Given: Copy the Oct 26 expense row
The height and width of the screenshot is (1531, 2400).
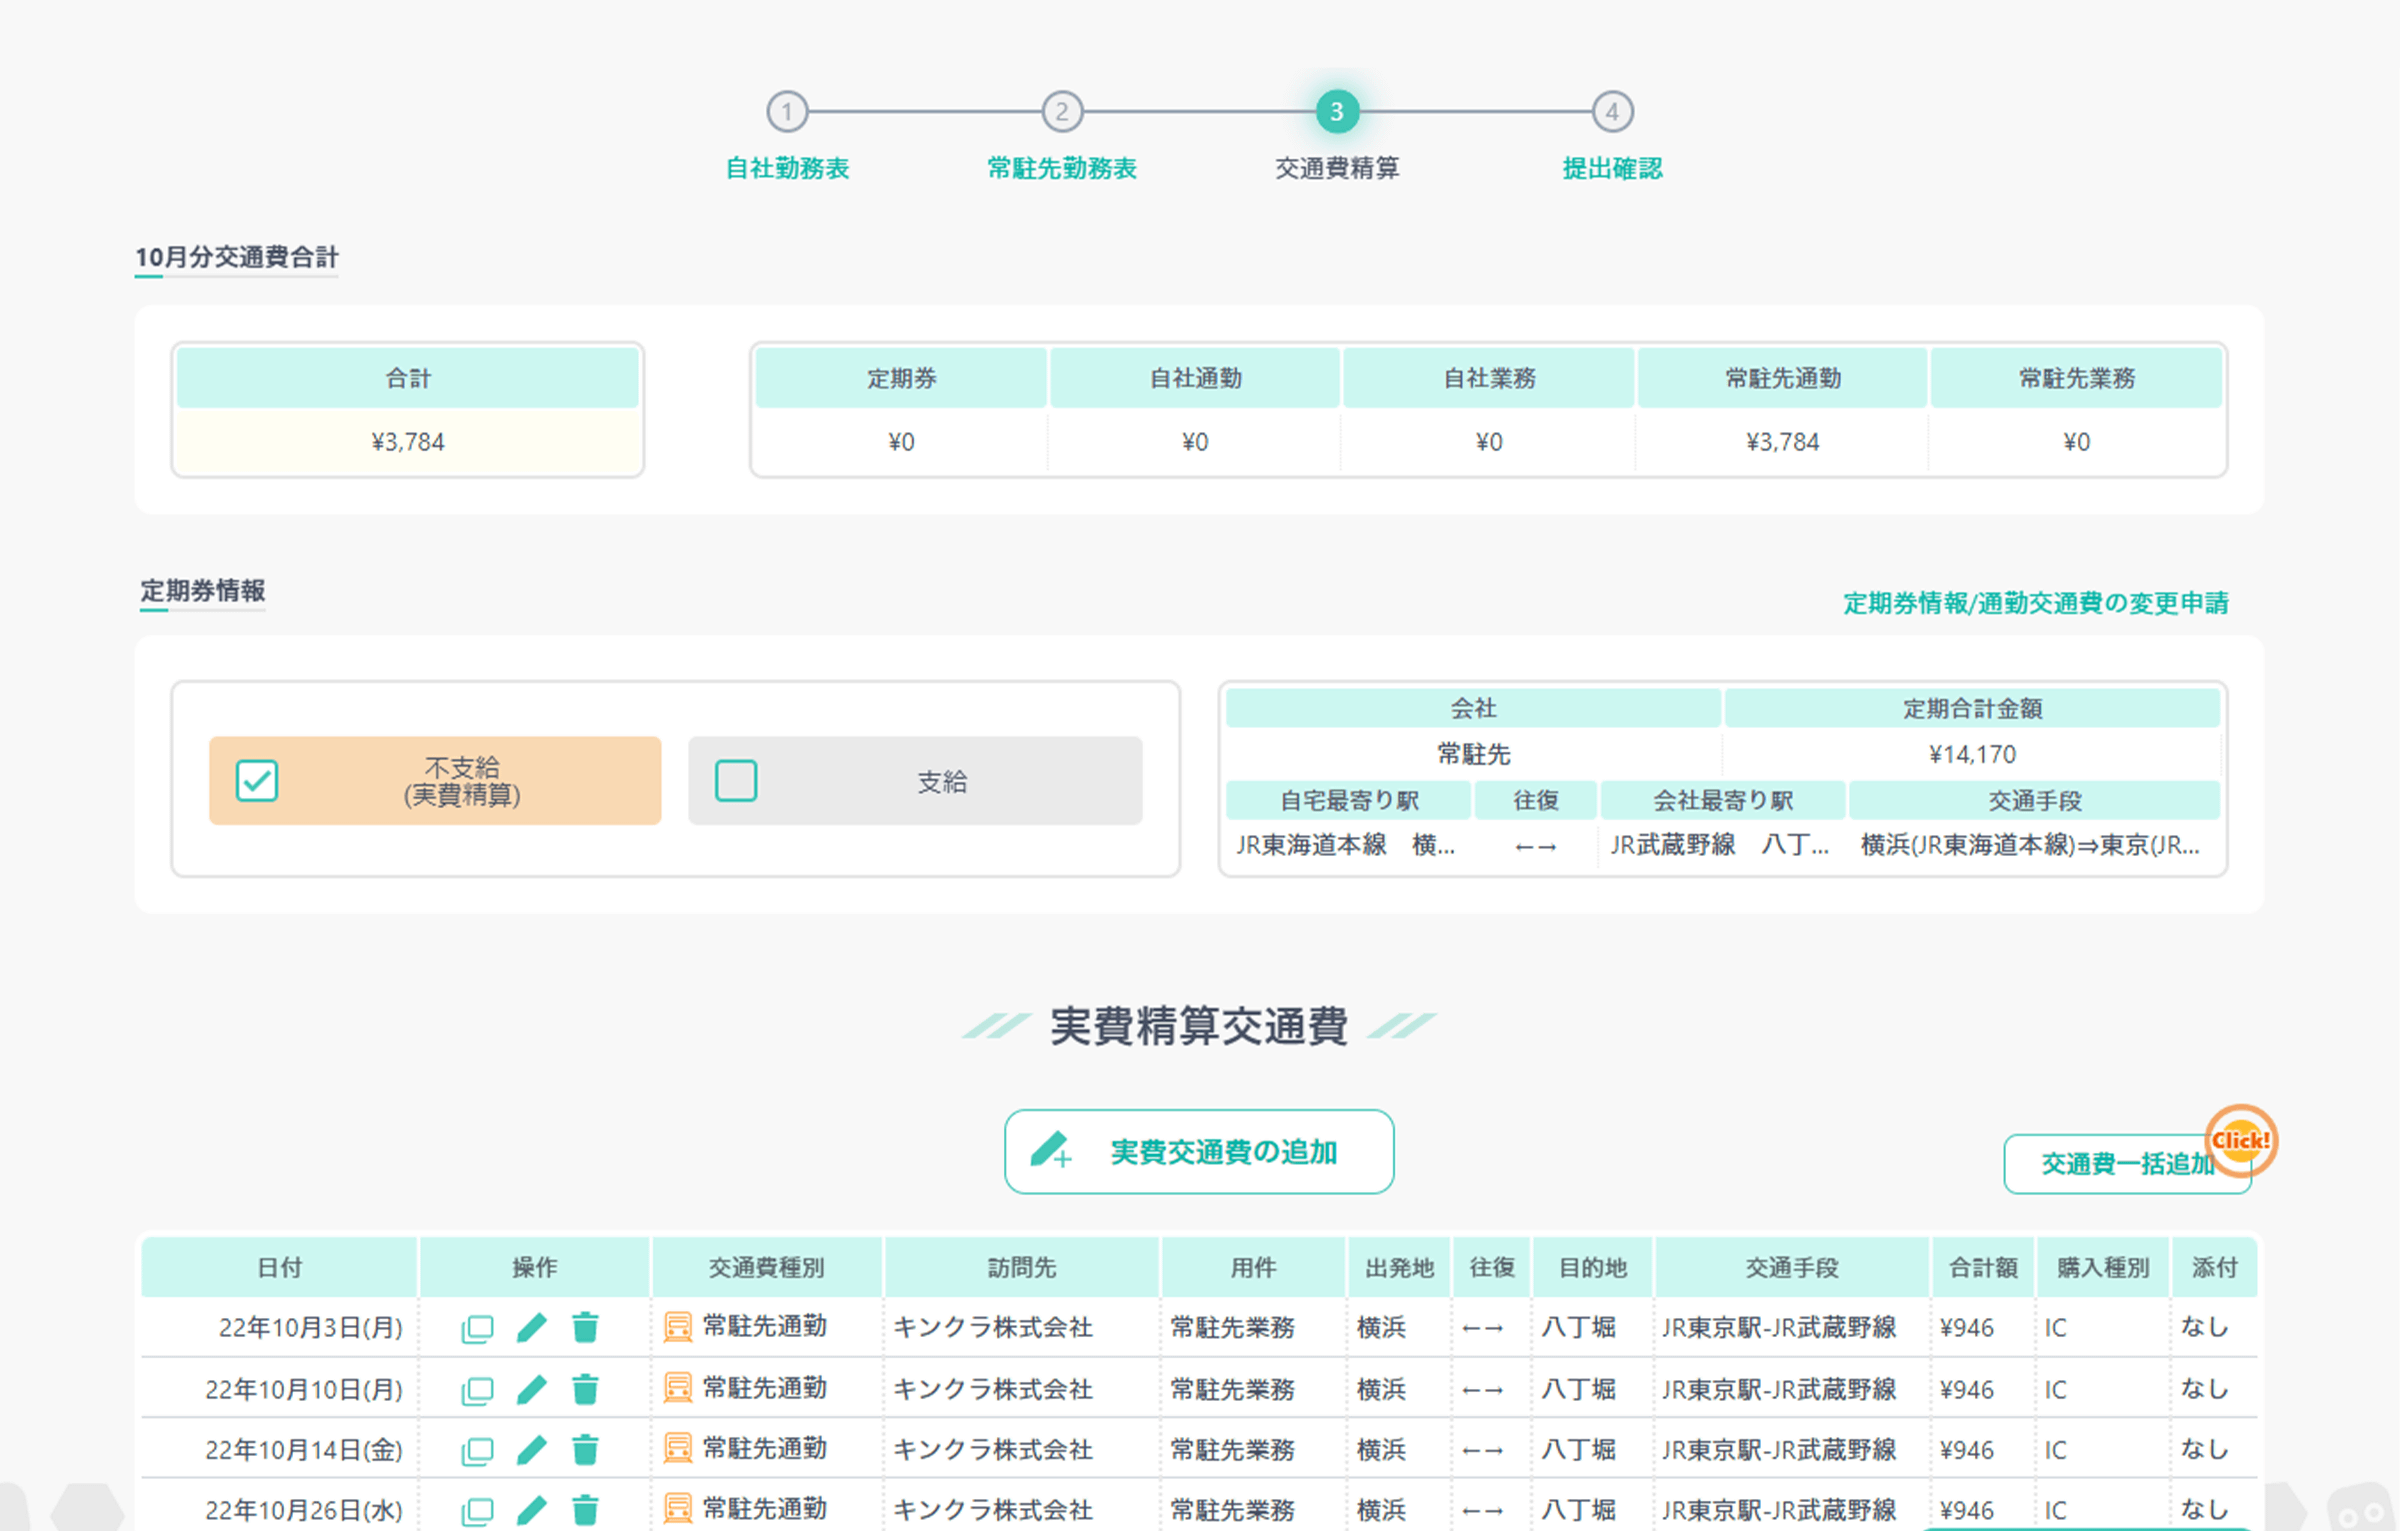Looking at the screenshot, I should (477, 1510).
